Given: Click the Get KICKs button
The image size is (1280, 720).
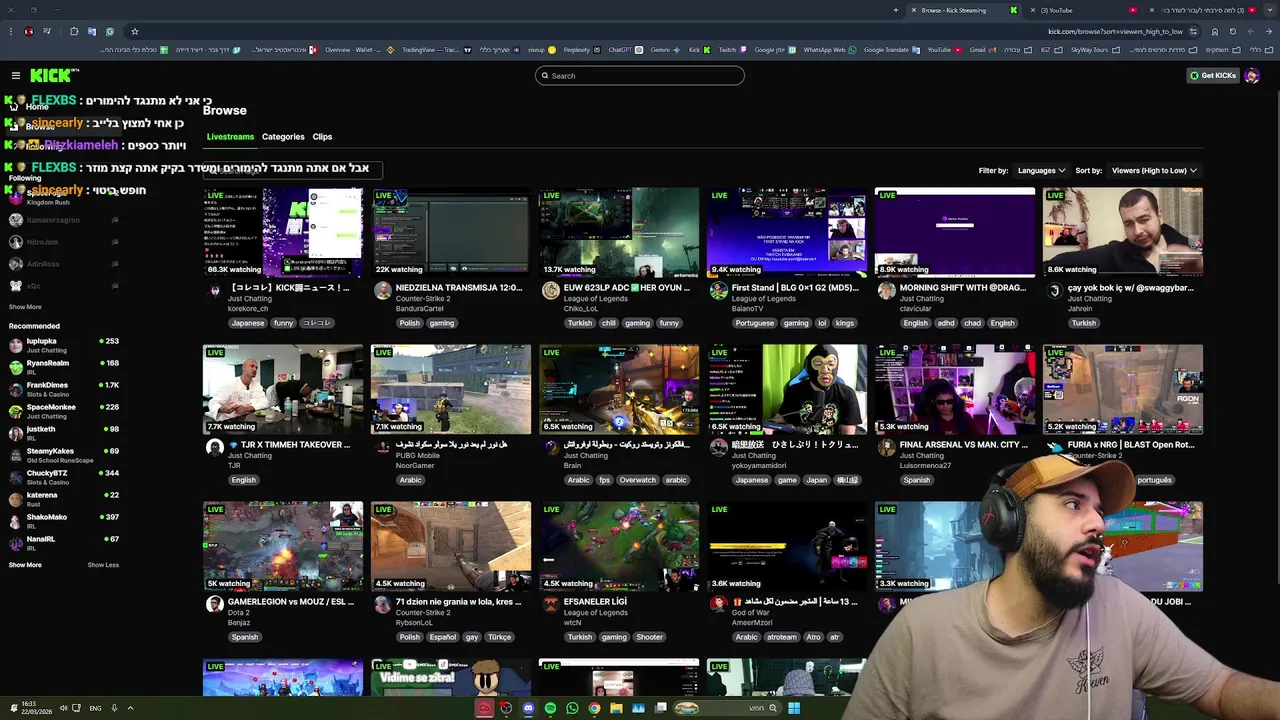Looking at the screenshot, I should click(x=1213, y=76).
